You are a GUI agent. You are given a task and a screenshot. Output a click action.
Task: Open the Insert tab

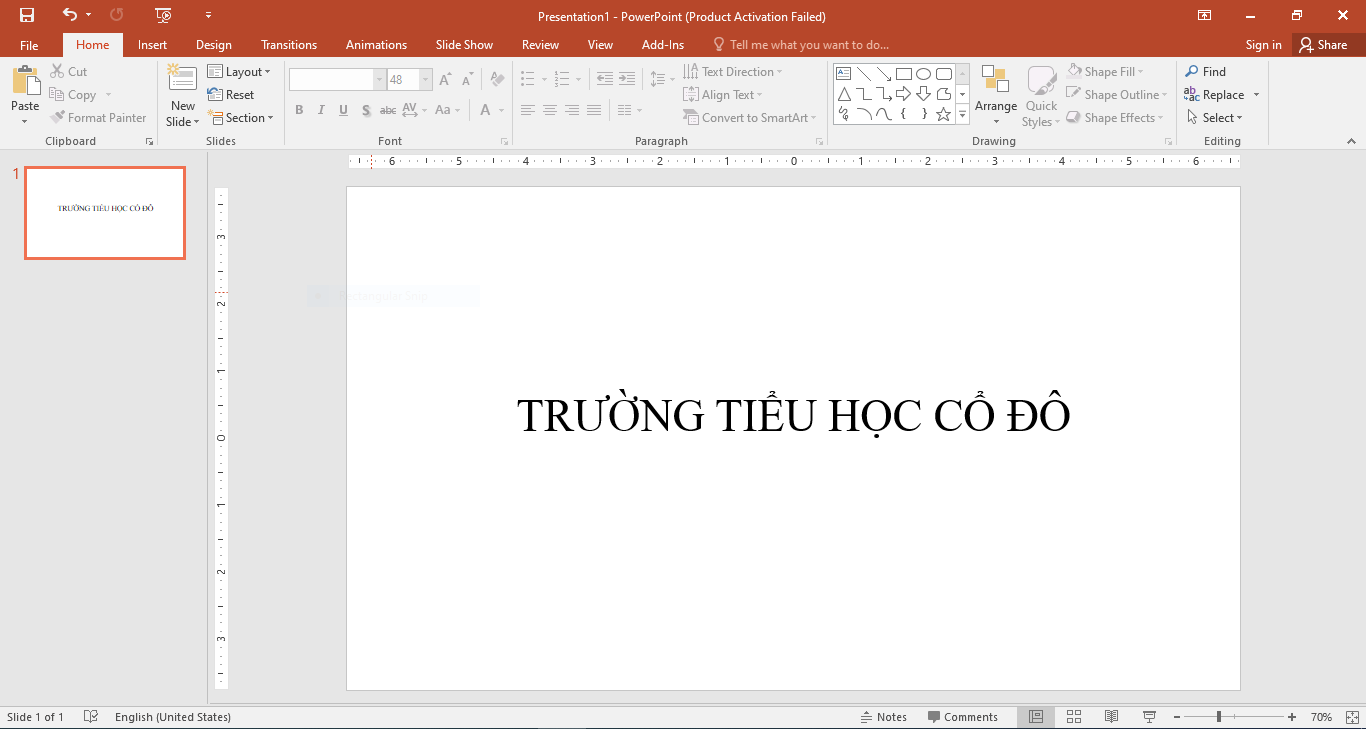pyautogui.click(x=152, y=45)
